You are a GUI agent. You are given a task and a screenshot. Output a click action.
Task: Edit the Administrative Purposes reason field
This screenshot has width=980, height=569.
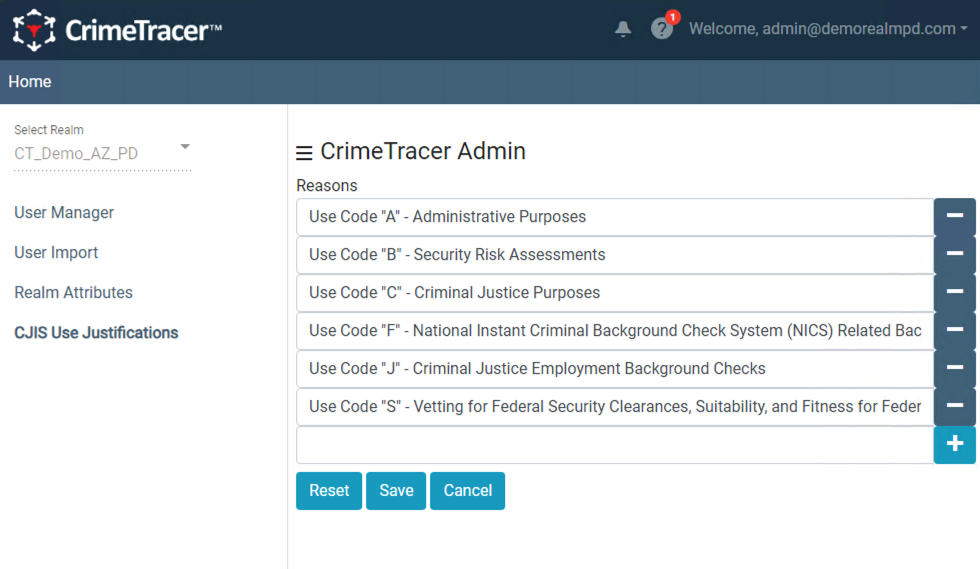(x=615, y=217)
